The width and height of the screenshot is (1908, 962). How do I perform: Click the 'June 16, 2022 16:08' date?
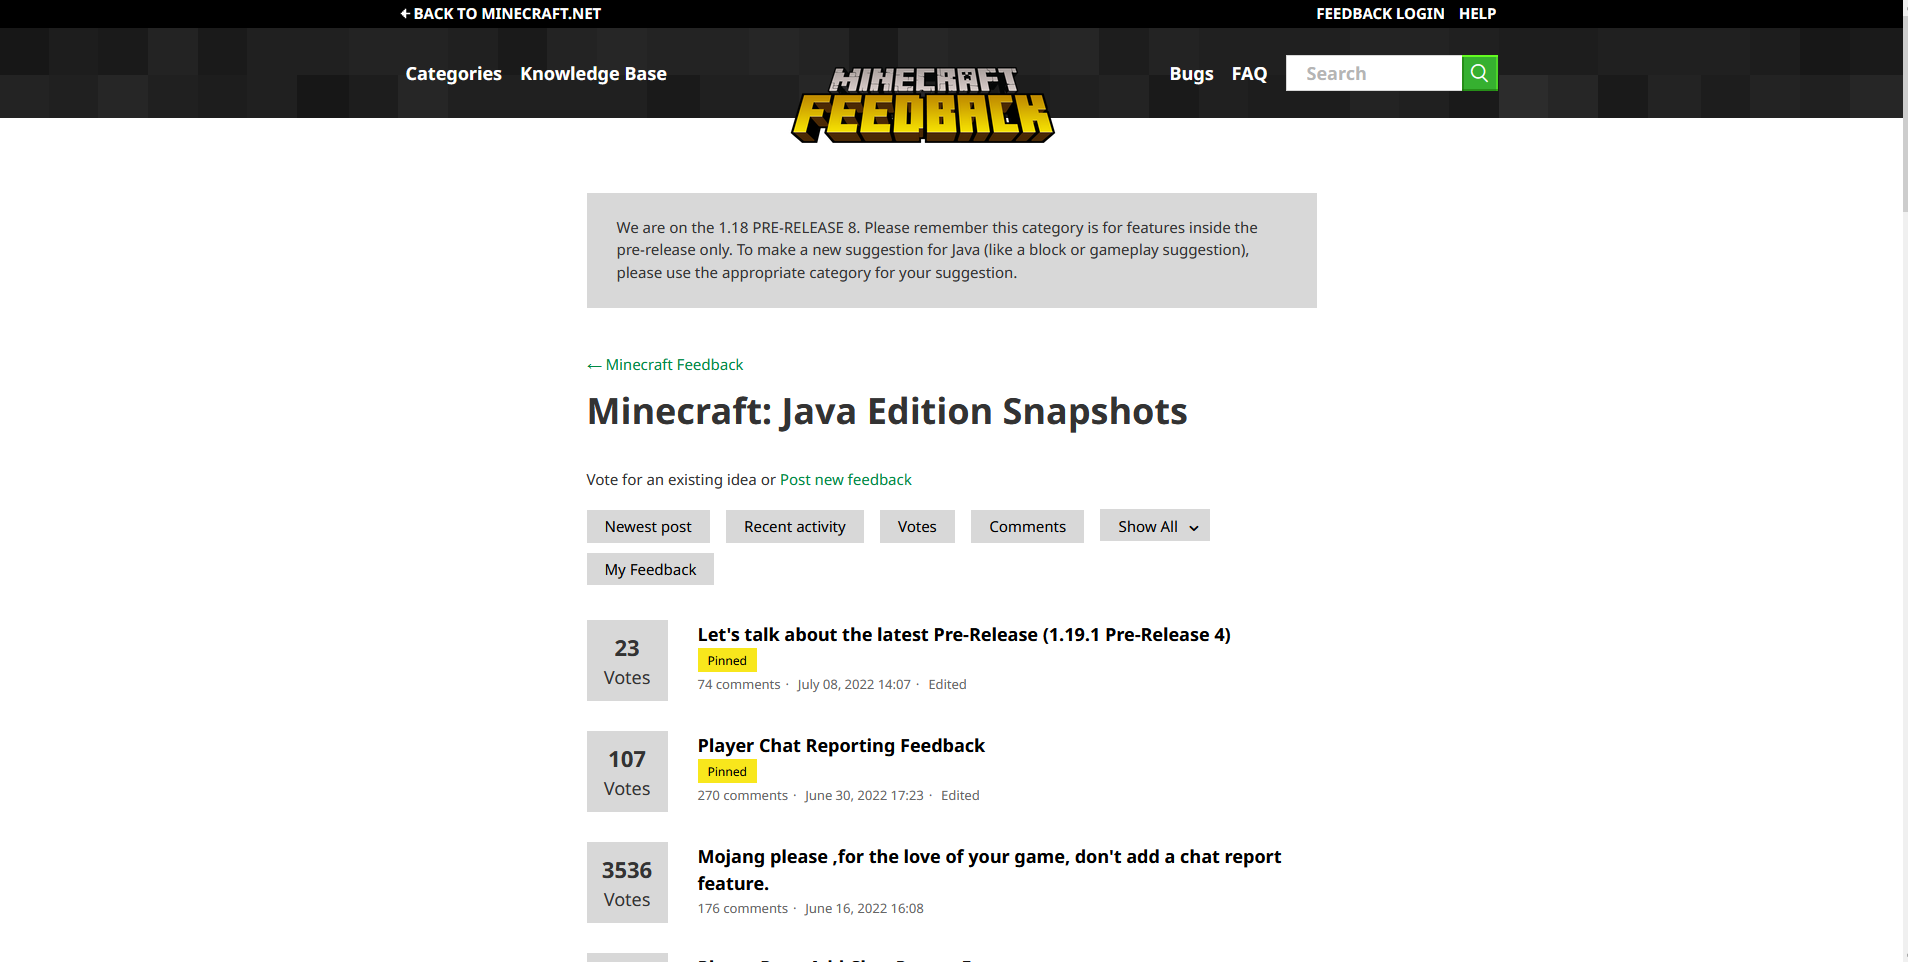tap(864, 909)
